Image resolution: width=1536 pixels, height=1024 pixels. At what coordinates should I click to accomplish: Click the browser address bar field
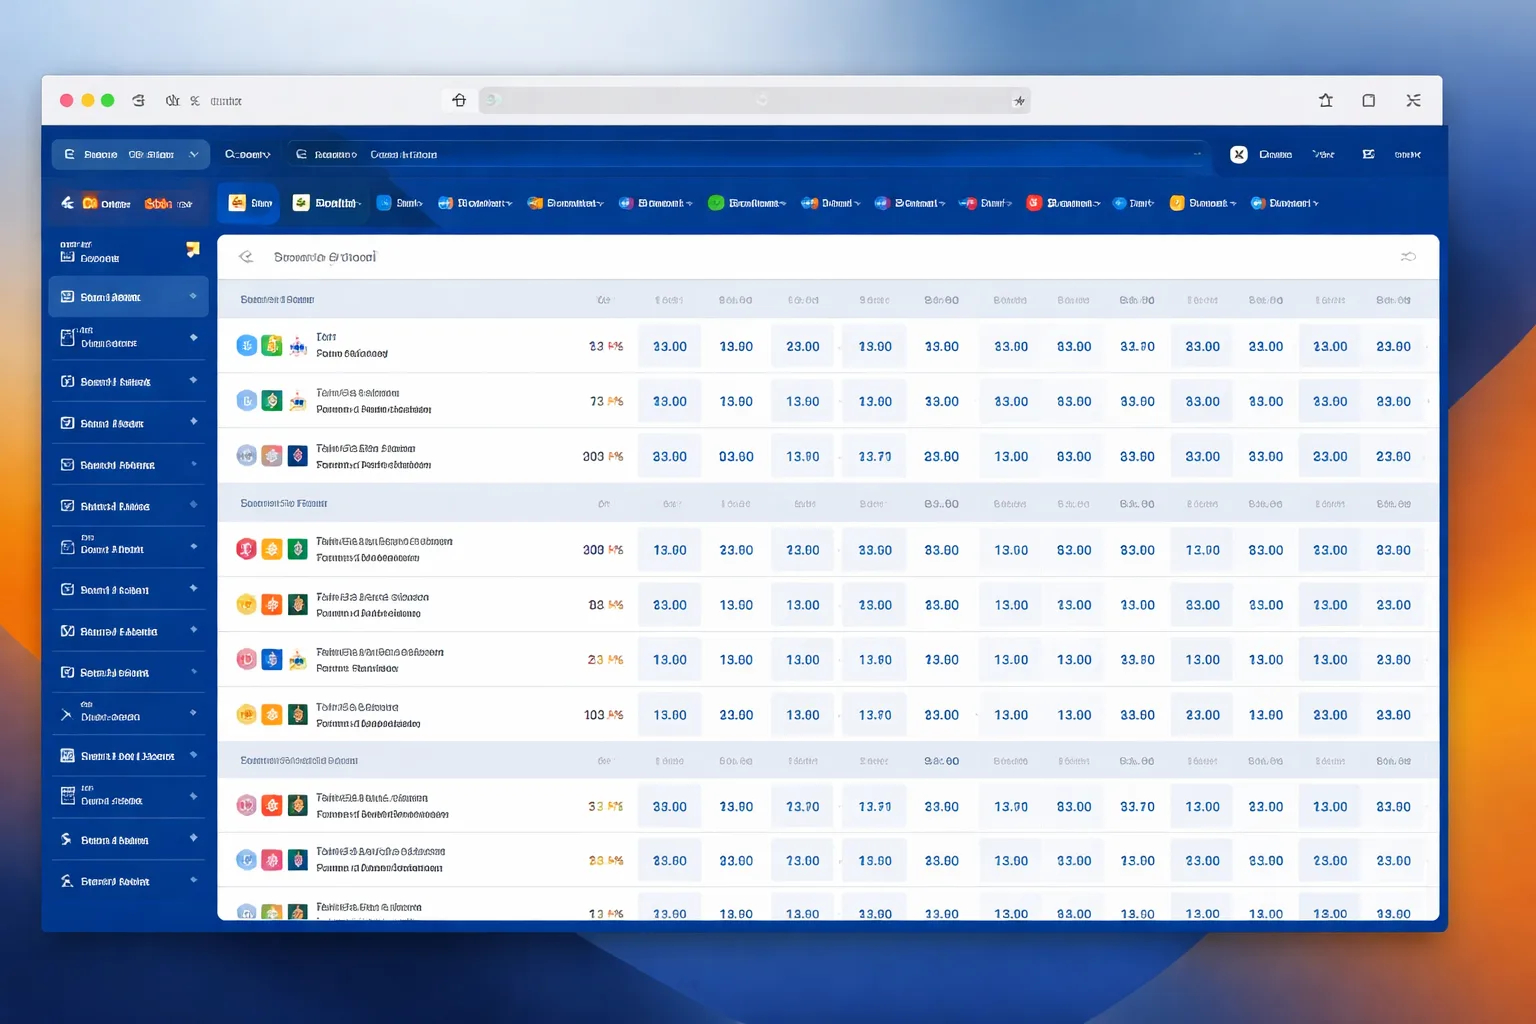[x=754, y=100]
